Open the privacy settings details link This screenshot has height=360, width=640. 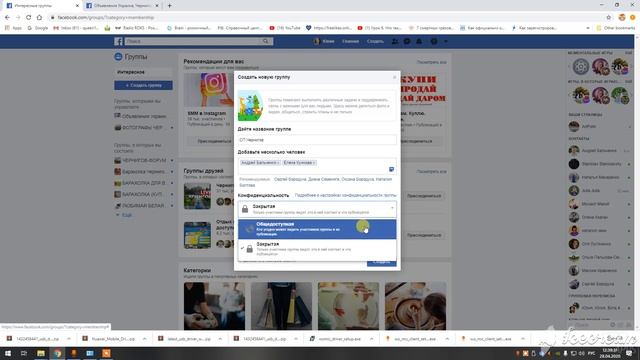(345, 196)
